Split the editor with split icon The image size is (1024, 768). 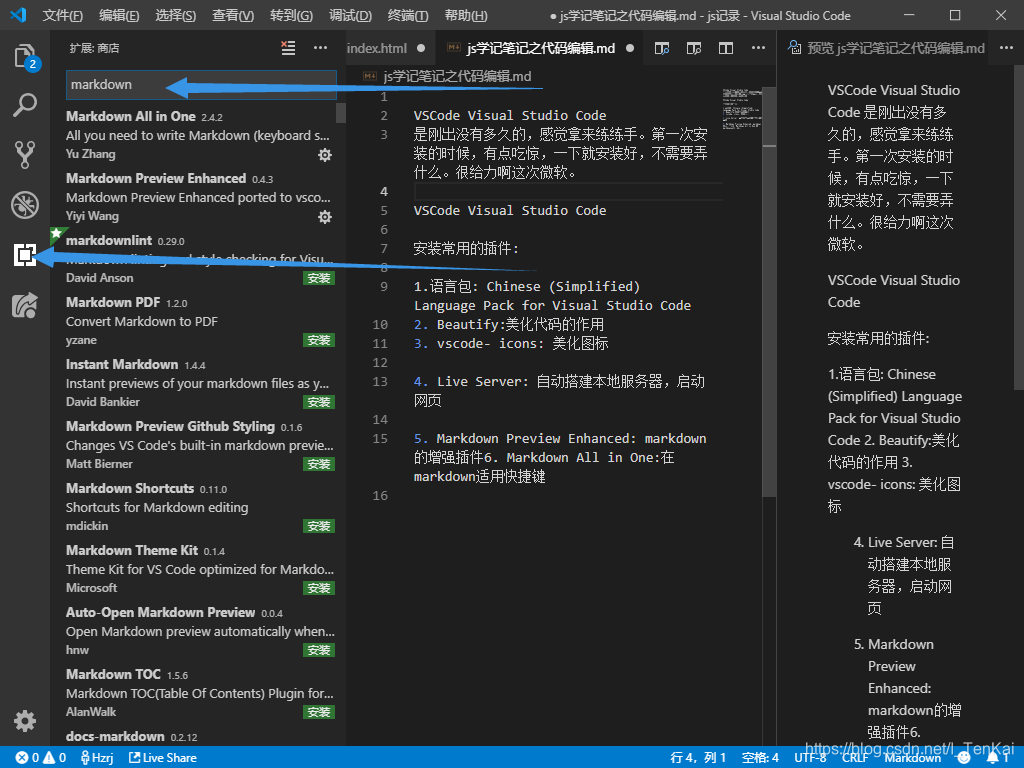point(726,48)
